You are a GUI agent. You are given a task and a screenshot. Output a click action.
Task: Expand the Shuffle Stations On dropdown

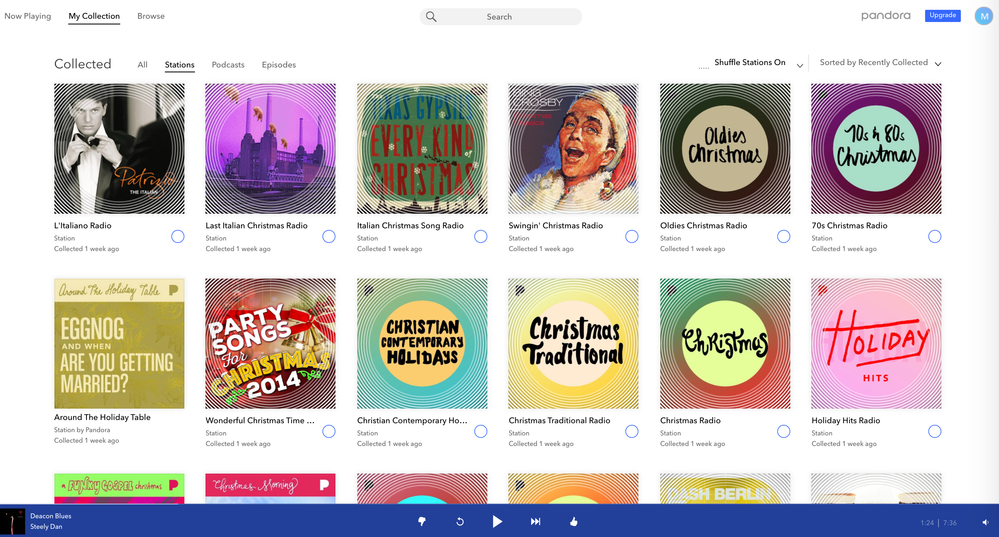coord(799,64)
